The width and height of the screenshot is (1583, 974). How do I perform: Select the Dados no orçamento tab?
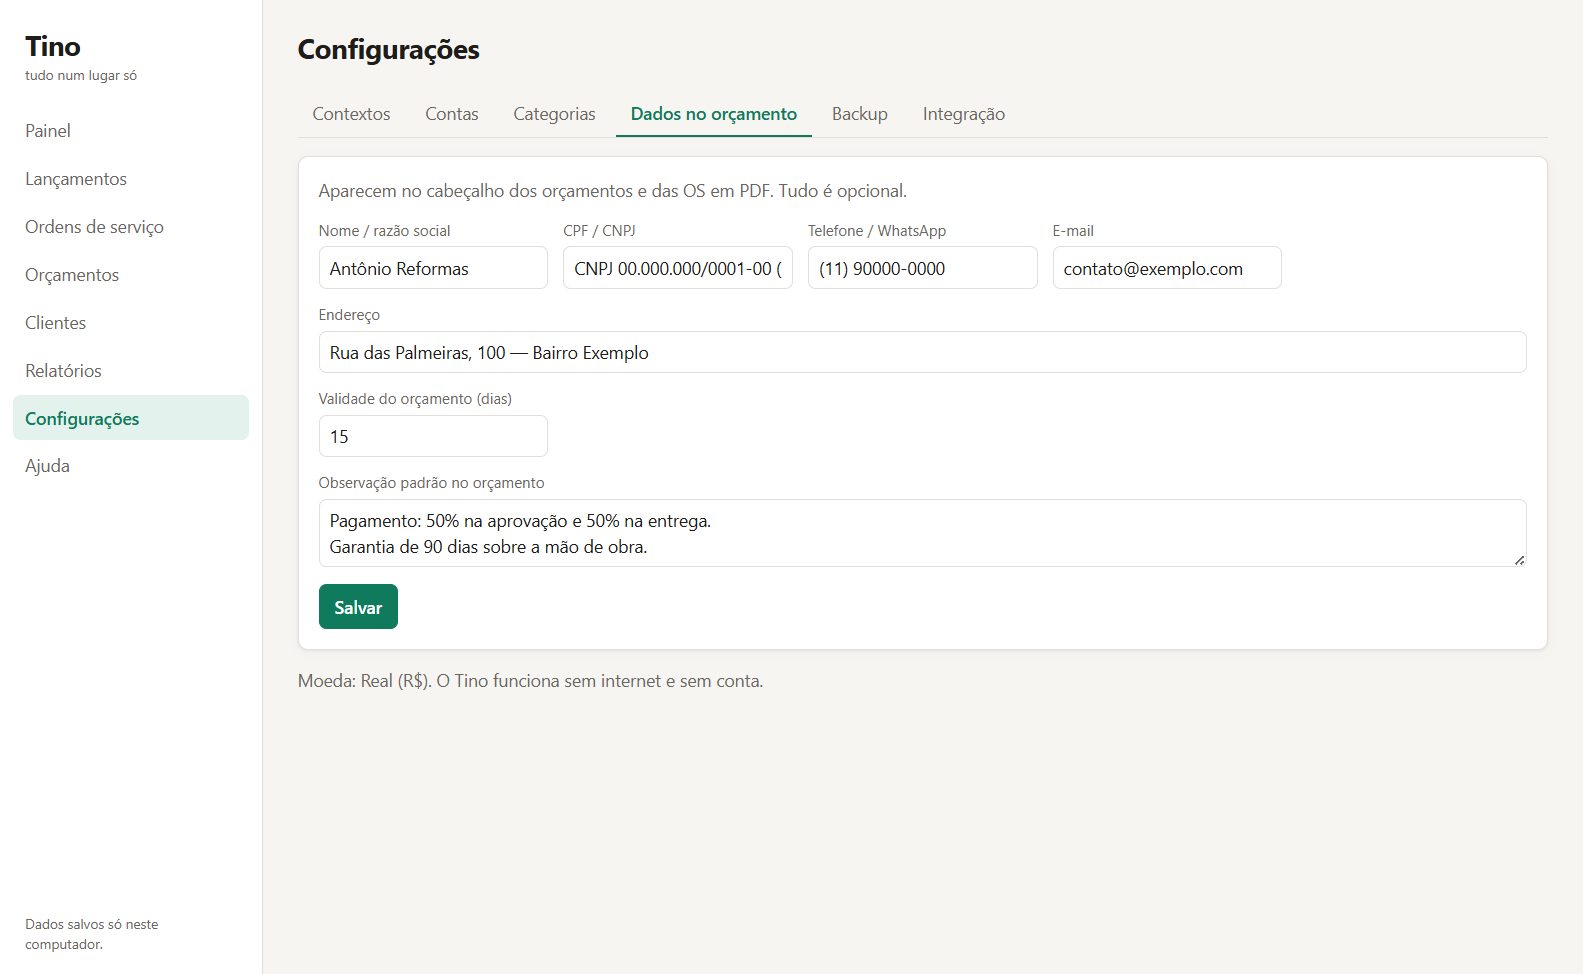(x=714, y=114)
